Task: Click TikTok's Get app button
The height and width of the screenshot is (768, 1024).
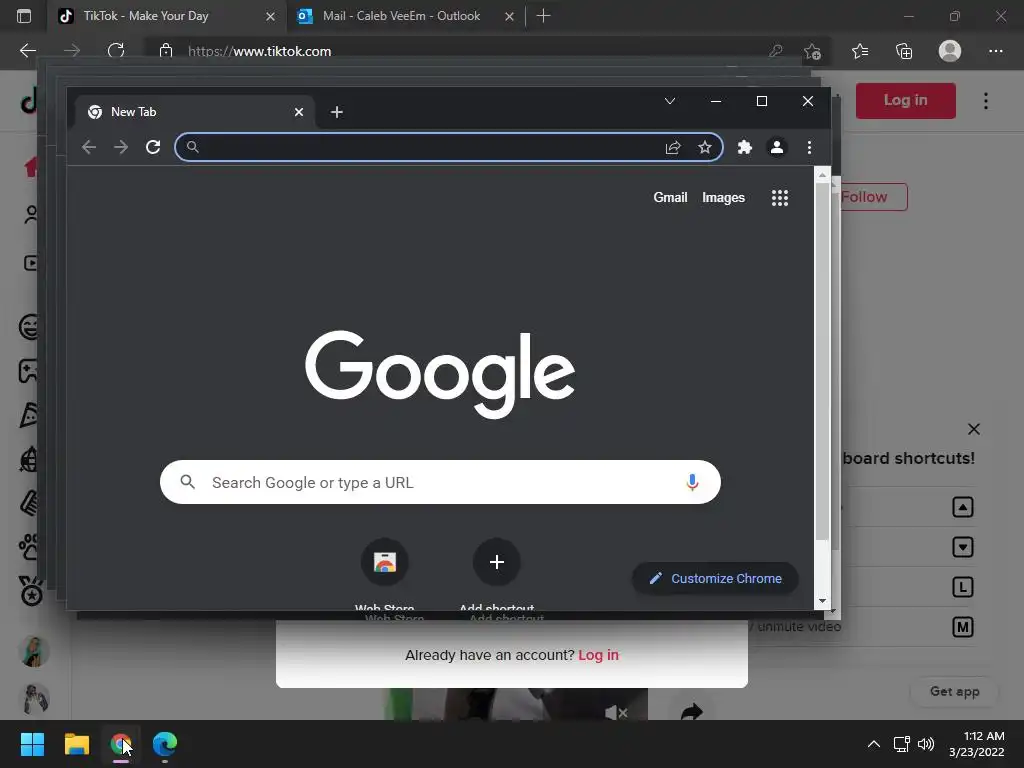Action: click(954, 692)
